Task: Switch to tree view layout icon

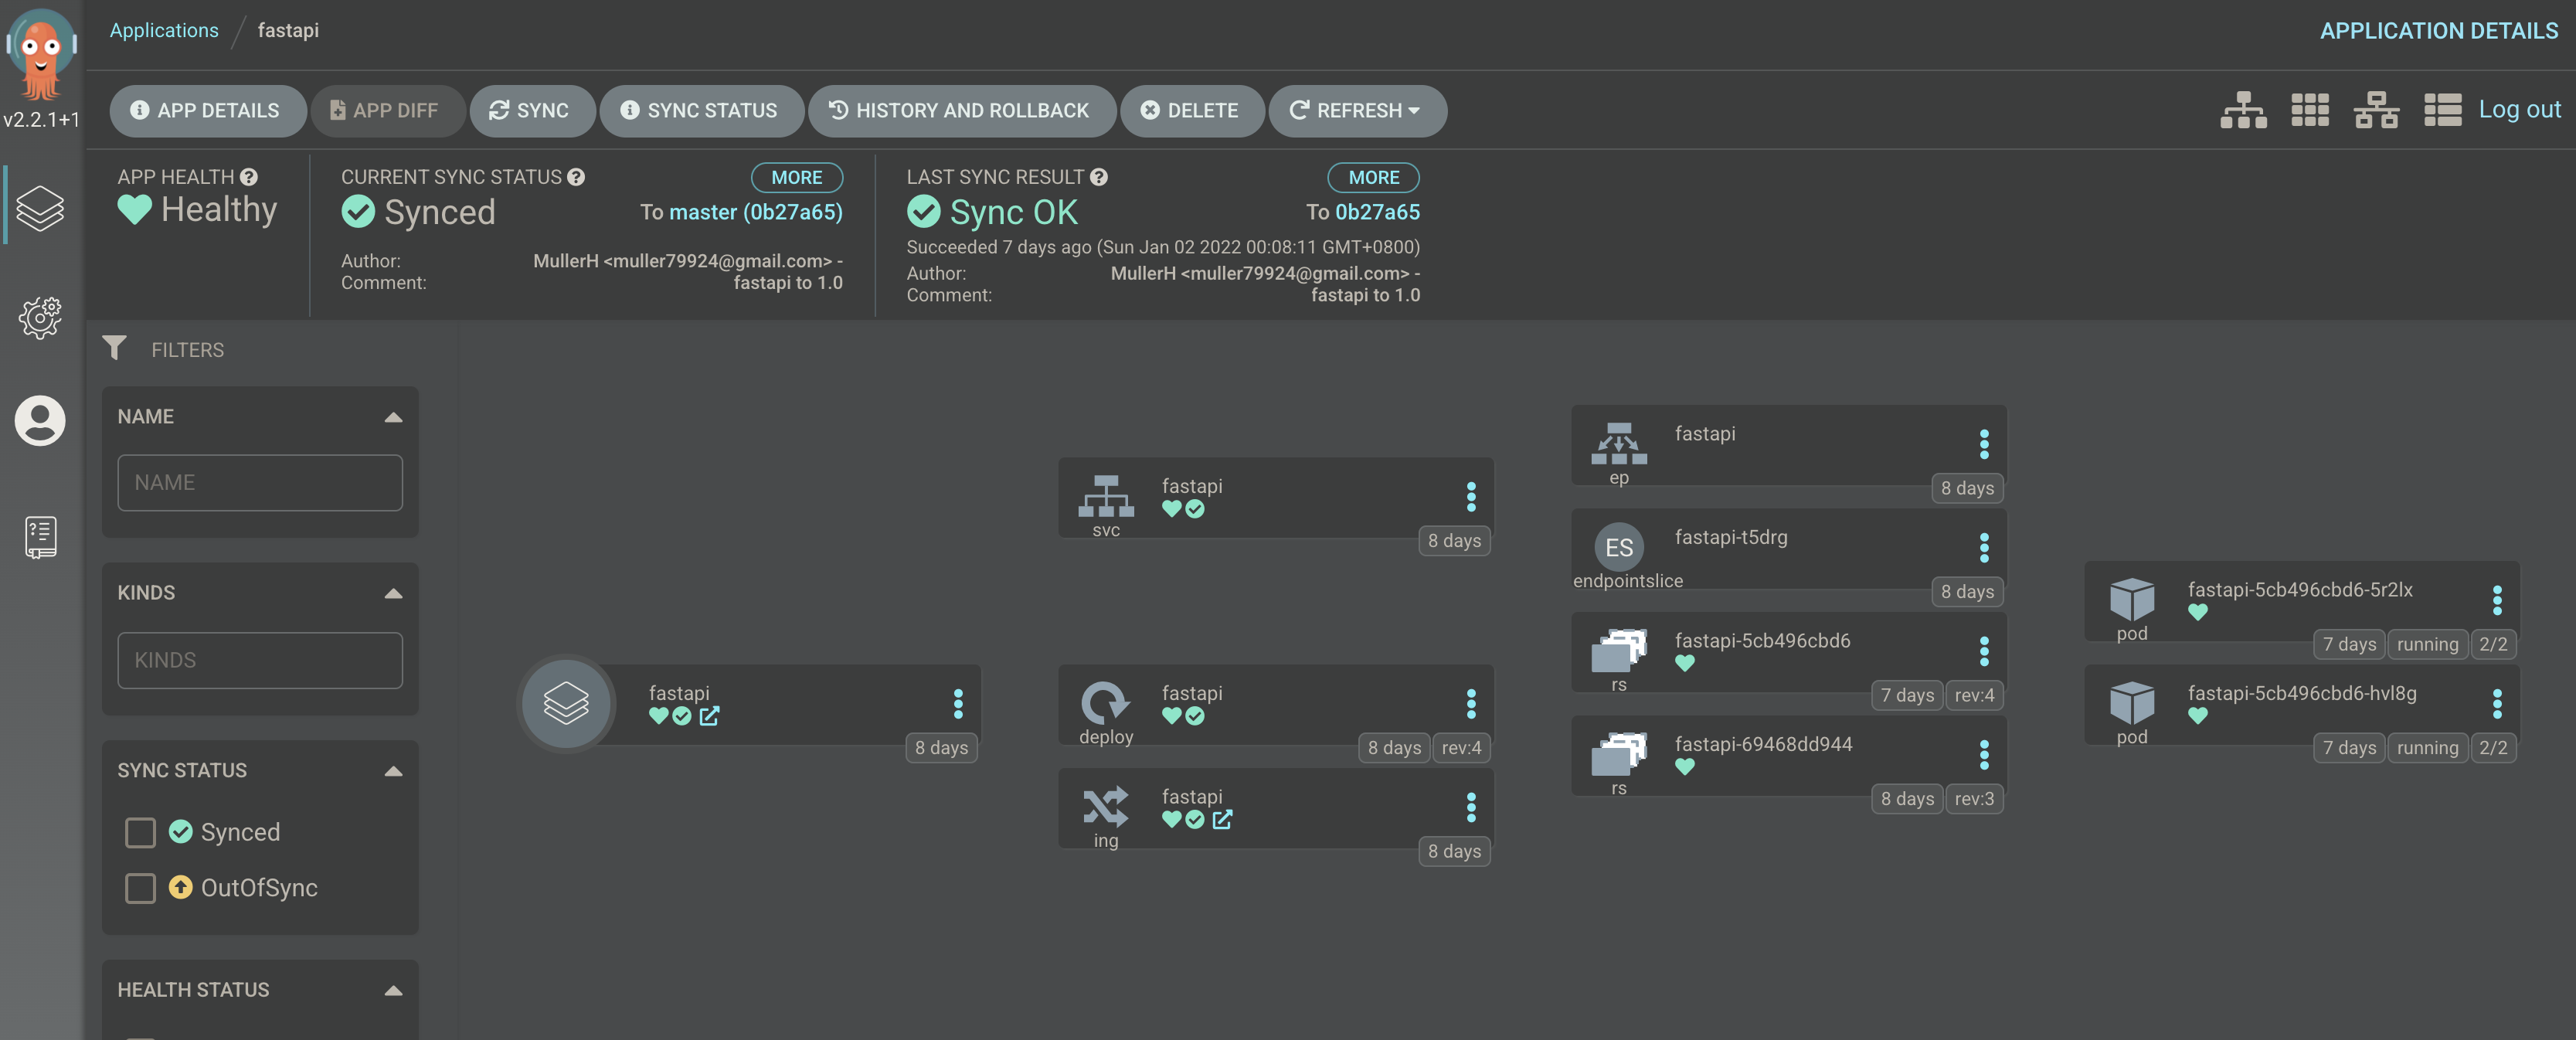Action: pos(2243,110)
